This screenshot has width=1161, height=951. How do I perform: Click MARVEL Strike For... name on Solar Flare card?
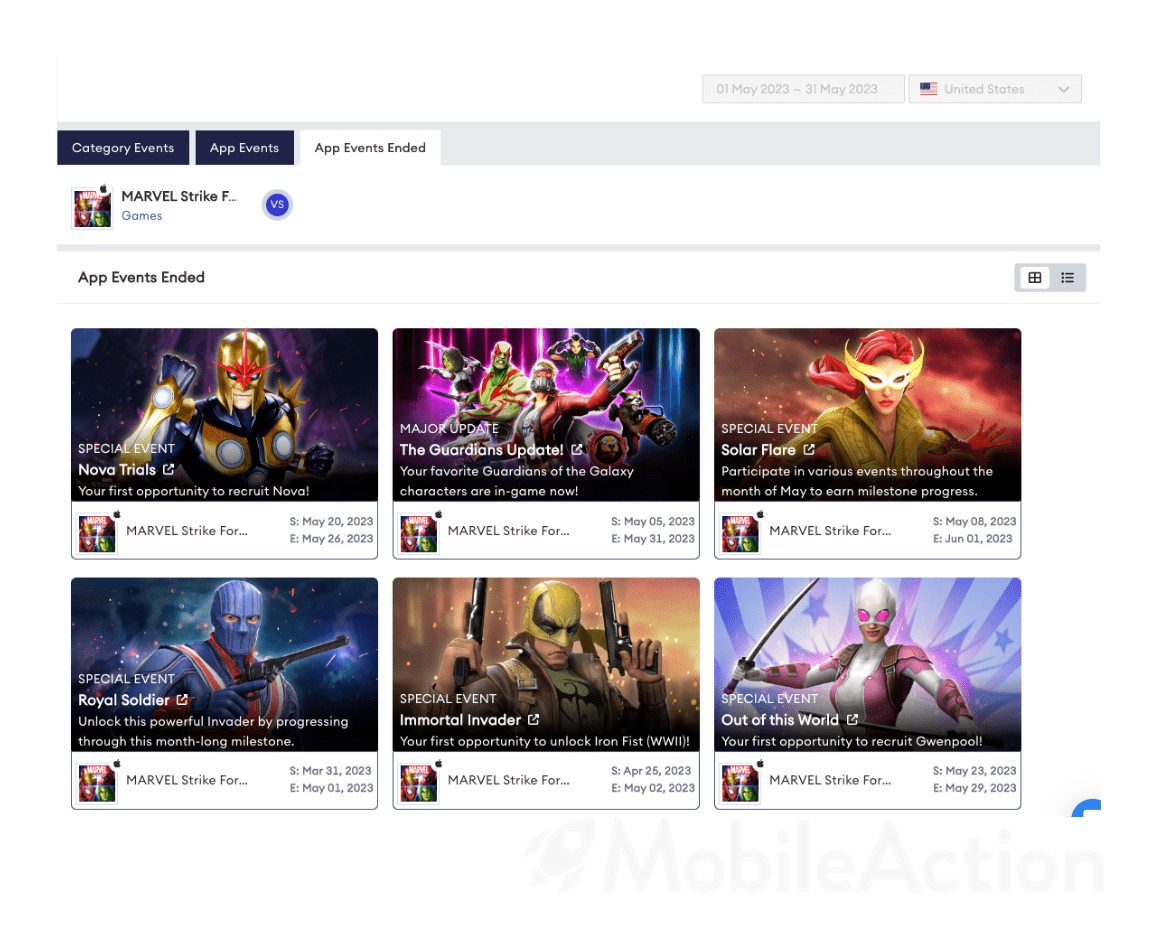pyautogui.click(x=829, y=530)
